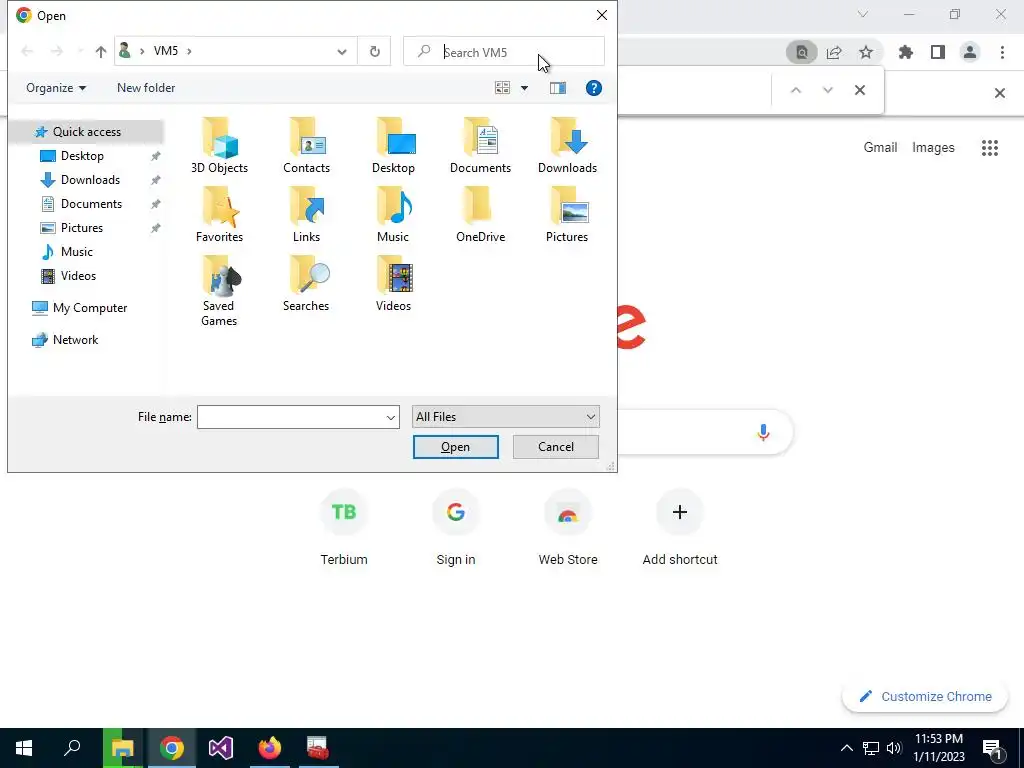Select Music in the sidebar
Screen dimensions: 1024x768
pyautogui.click(x=76, y=252)
